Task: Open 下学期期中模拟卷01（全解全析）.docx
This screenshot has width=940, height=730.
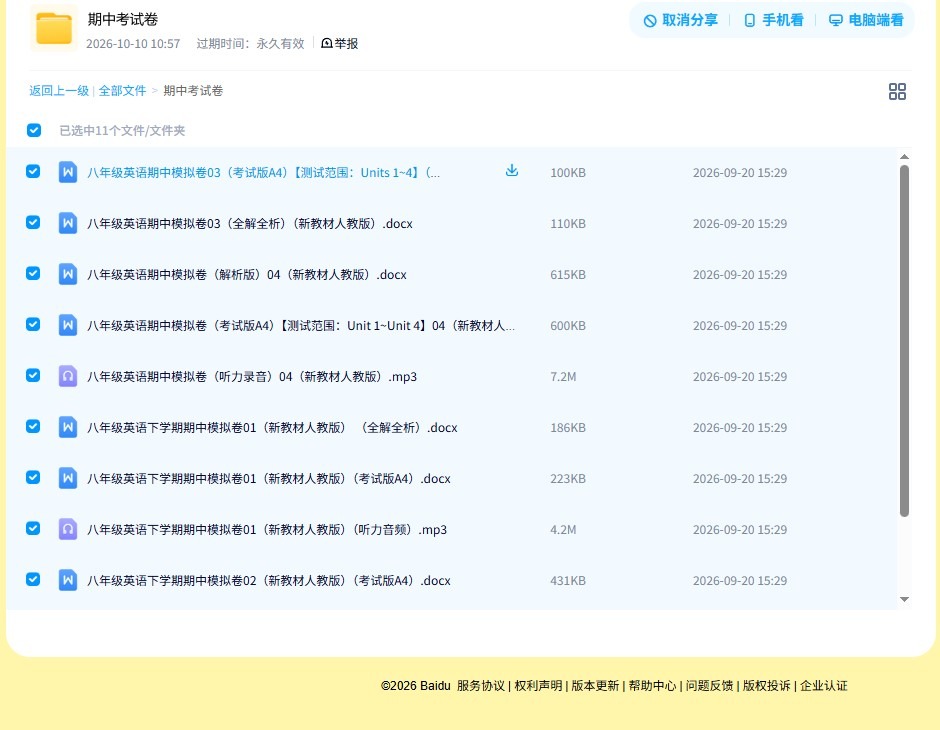Action: click(x=272, y=427)
